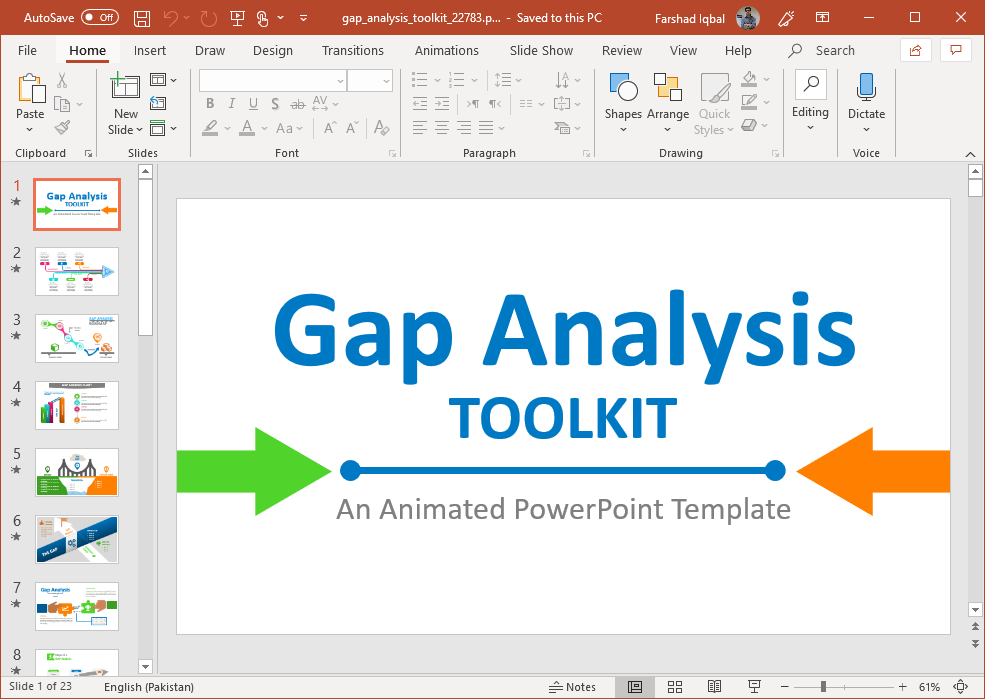
Task: Toggle Normal view button in status bar
Action: point(635,687)
